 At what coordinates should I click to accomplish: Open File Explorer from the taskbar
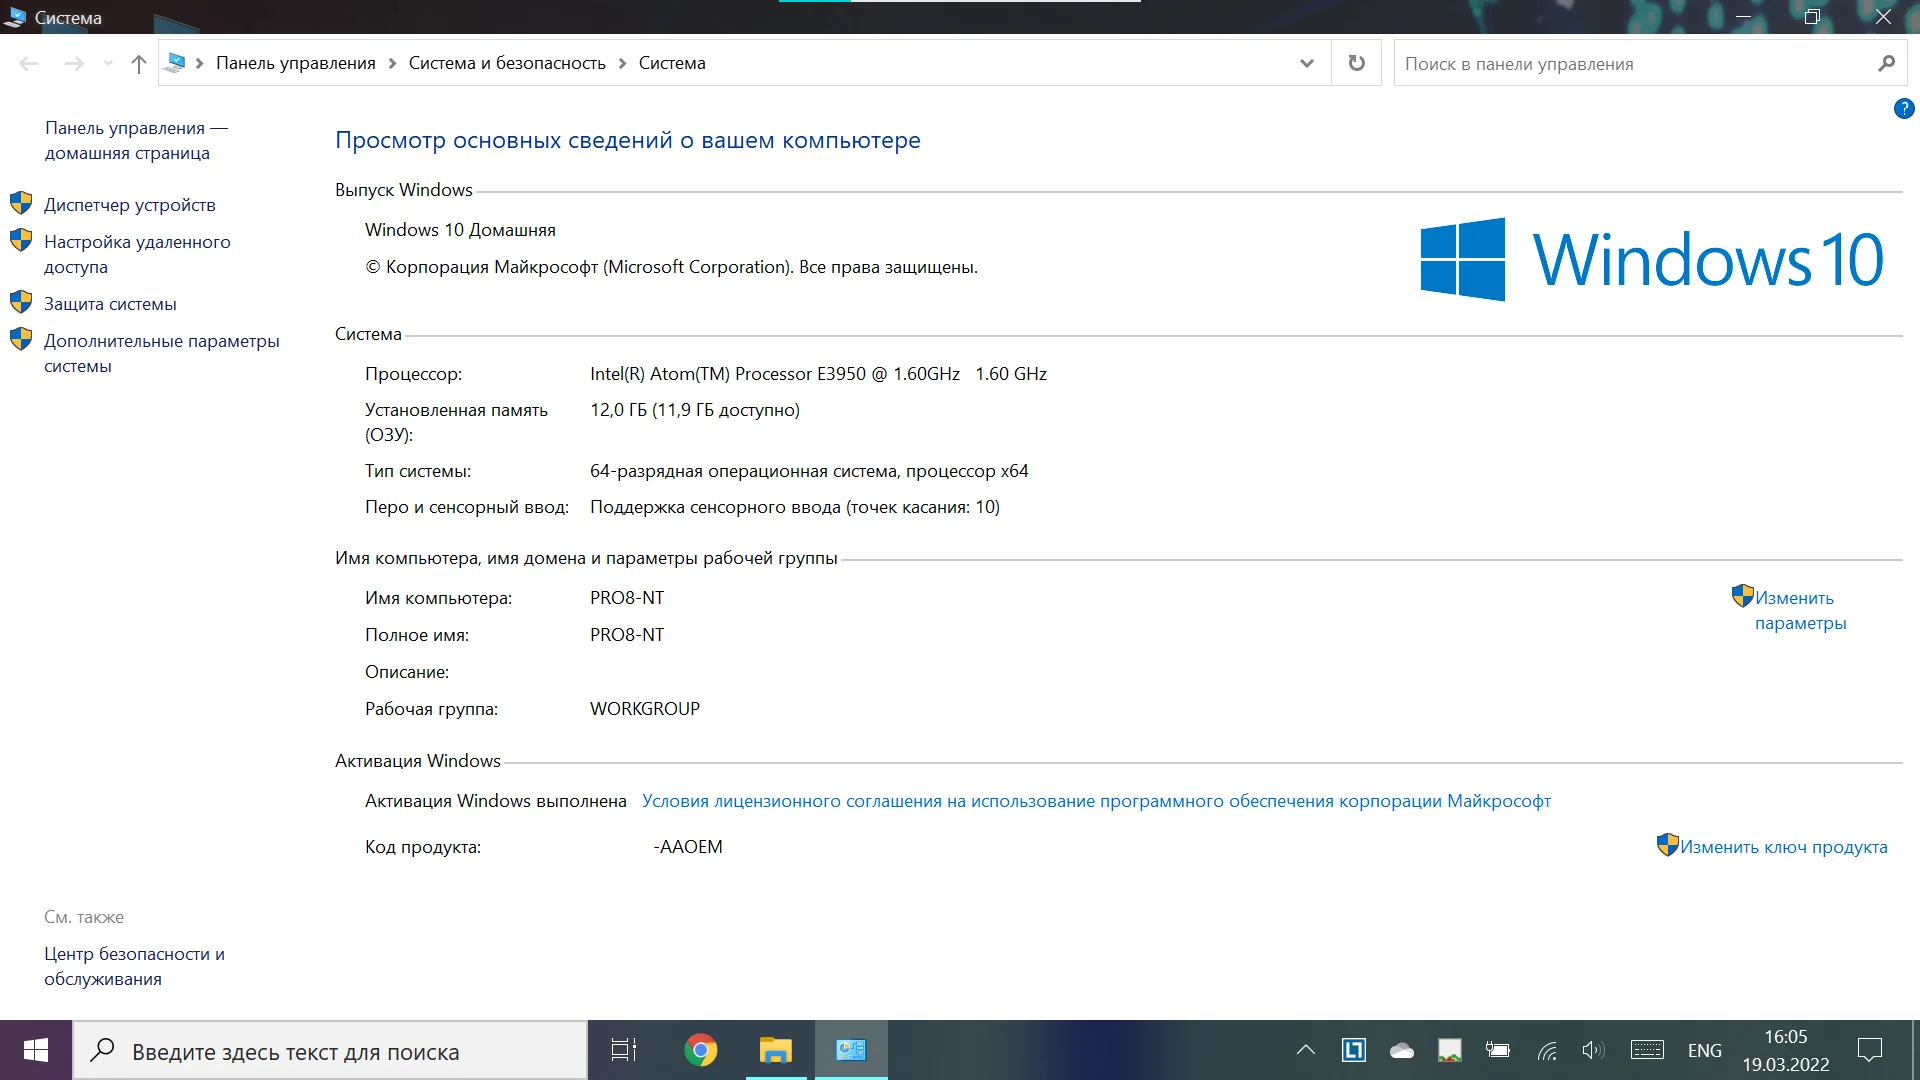(775, 1050)
